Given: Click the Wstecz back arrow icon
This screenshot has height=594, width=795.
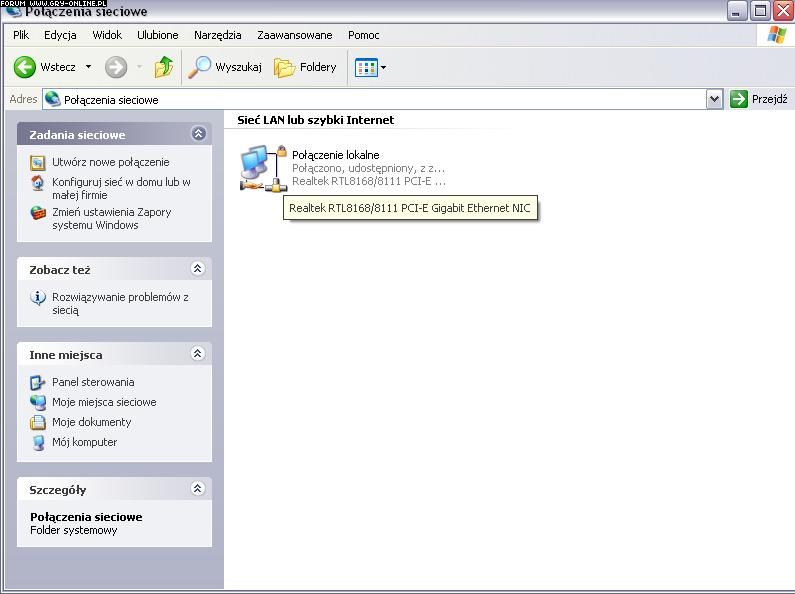Looking at the screenshot, I should [x=25, y=67].
